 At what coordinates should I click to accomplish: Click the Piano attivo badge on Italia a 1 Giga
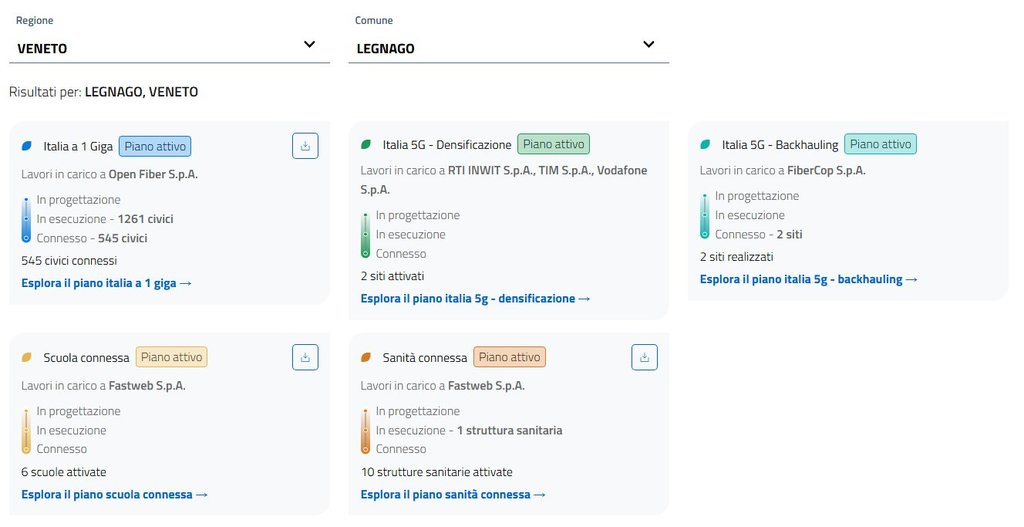click(x=155, y=146)
